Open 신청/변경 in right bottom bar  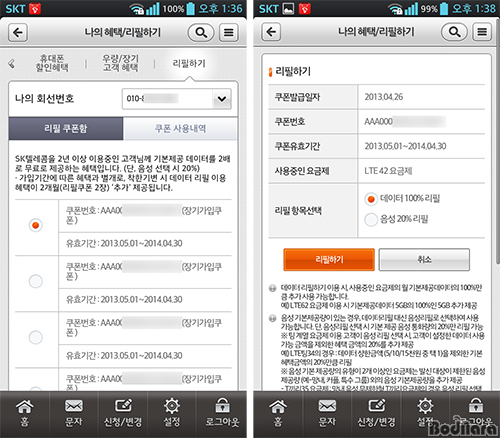point(376,413)
